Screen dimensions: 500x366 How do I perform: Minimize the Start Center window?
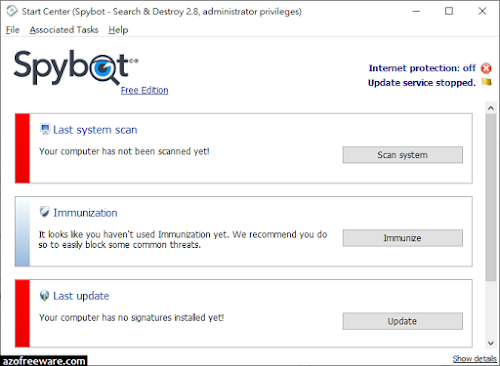click(x=416, y=11)
